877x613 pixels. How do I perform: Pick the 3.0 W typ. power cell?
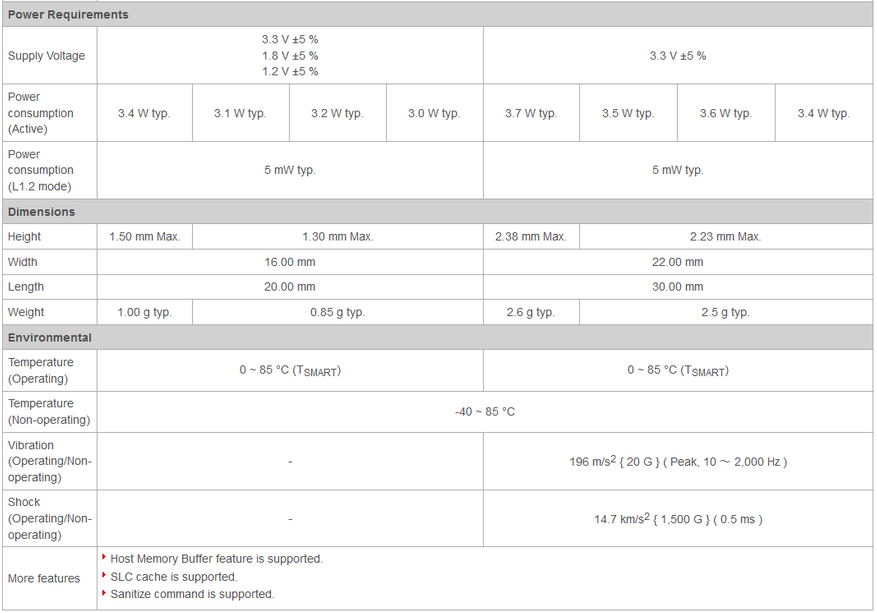(x=434, y=114)
